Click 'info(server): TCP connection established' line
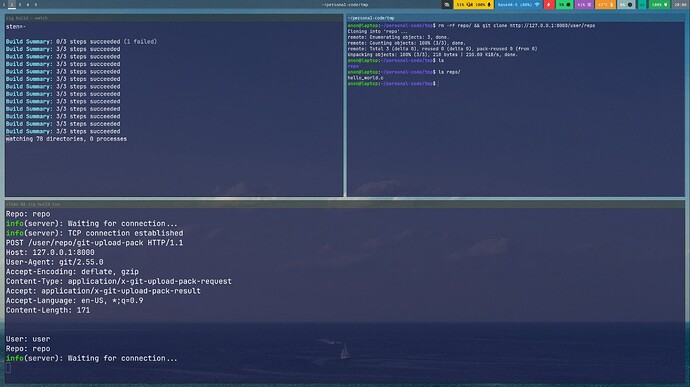Screen dimensions: 690x387 click(x=94, y=233)
